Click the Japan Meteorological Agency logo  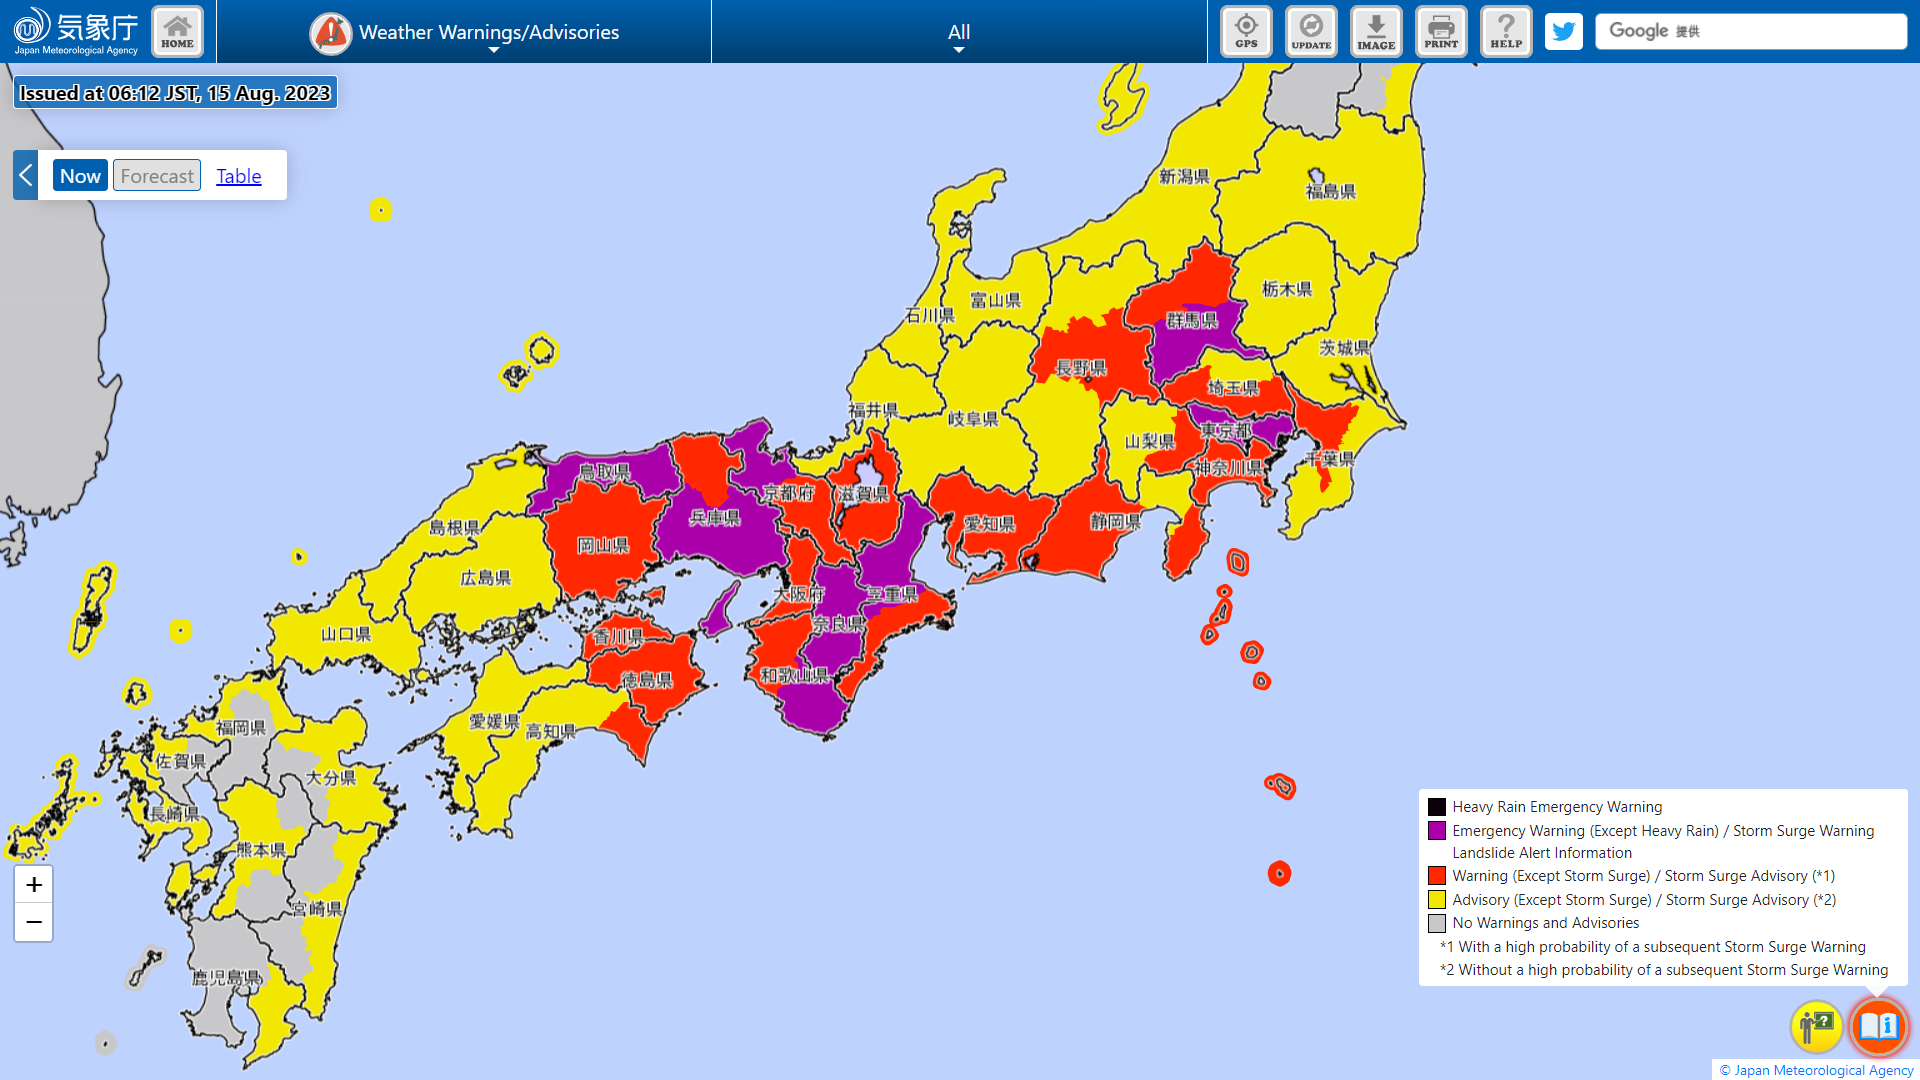coord(76,31)
